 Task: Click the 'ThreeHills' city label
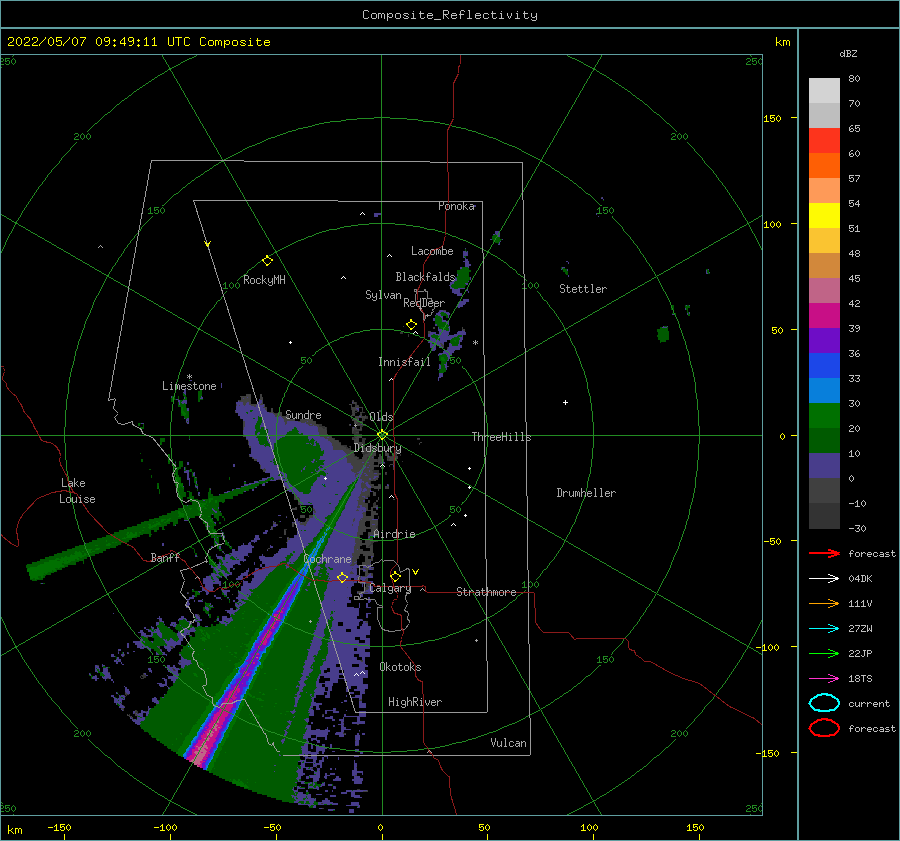point(501,437)
